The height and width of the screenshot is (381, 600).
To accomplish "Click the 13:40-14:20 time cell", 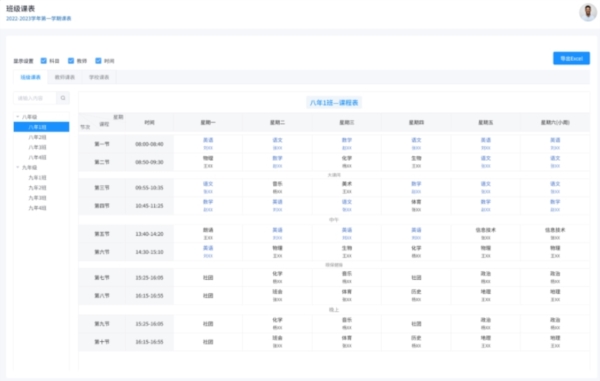I will pyautogui.click(x=149, y=234).
